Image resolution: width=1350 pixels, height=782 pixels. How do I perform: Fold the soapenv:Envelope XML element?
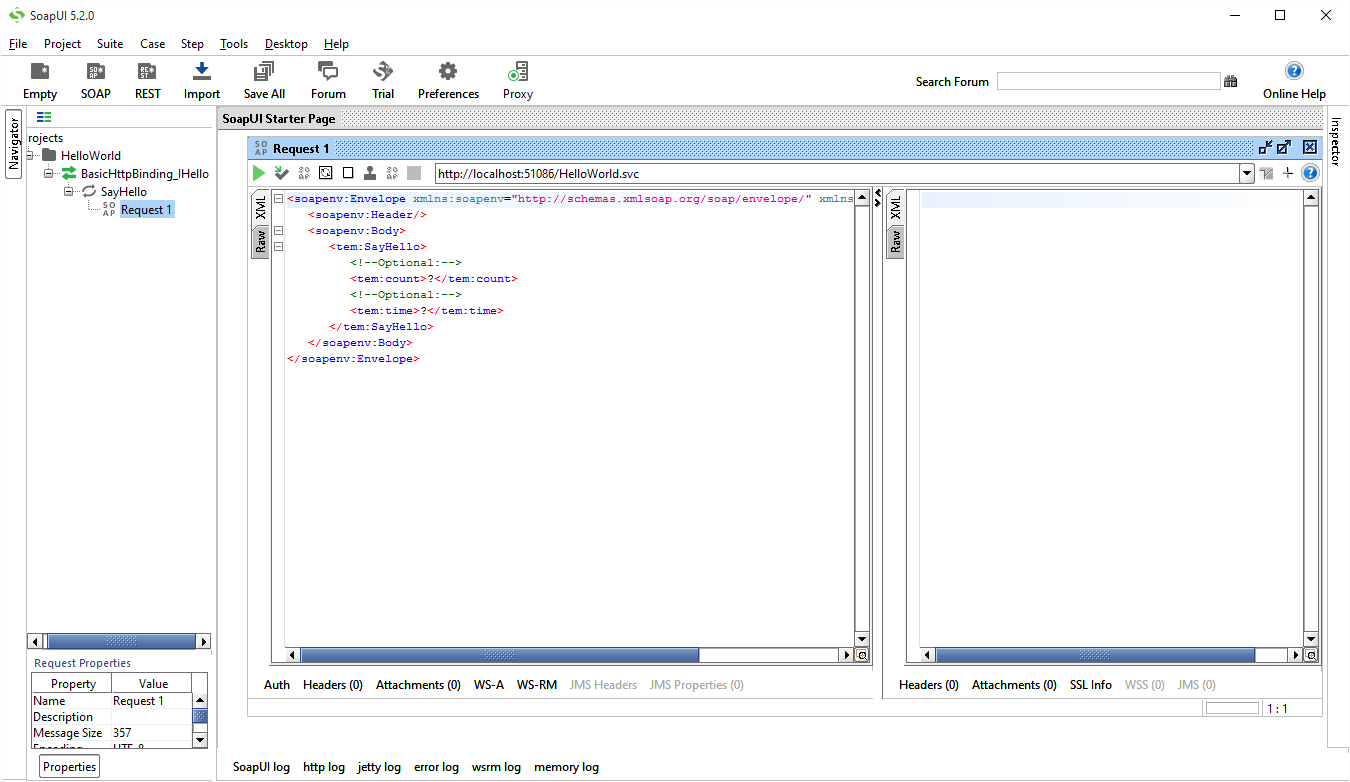pos(278,198)
